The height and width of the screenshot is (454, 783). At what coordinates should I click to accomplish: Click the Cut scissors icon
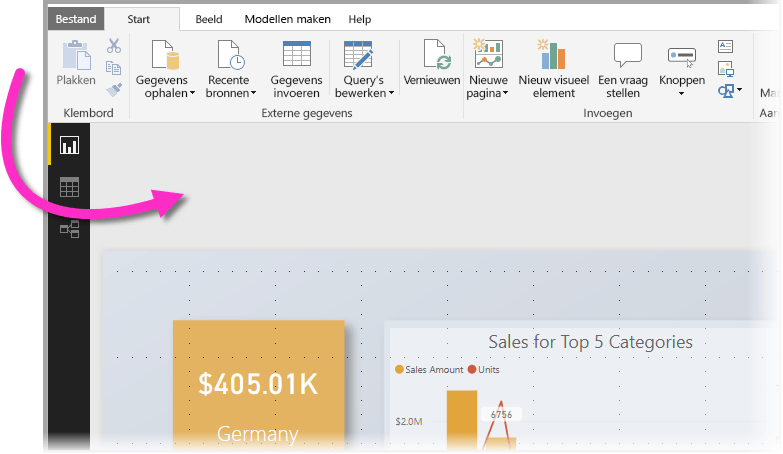click(x=114, y=46)
